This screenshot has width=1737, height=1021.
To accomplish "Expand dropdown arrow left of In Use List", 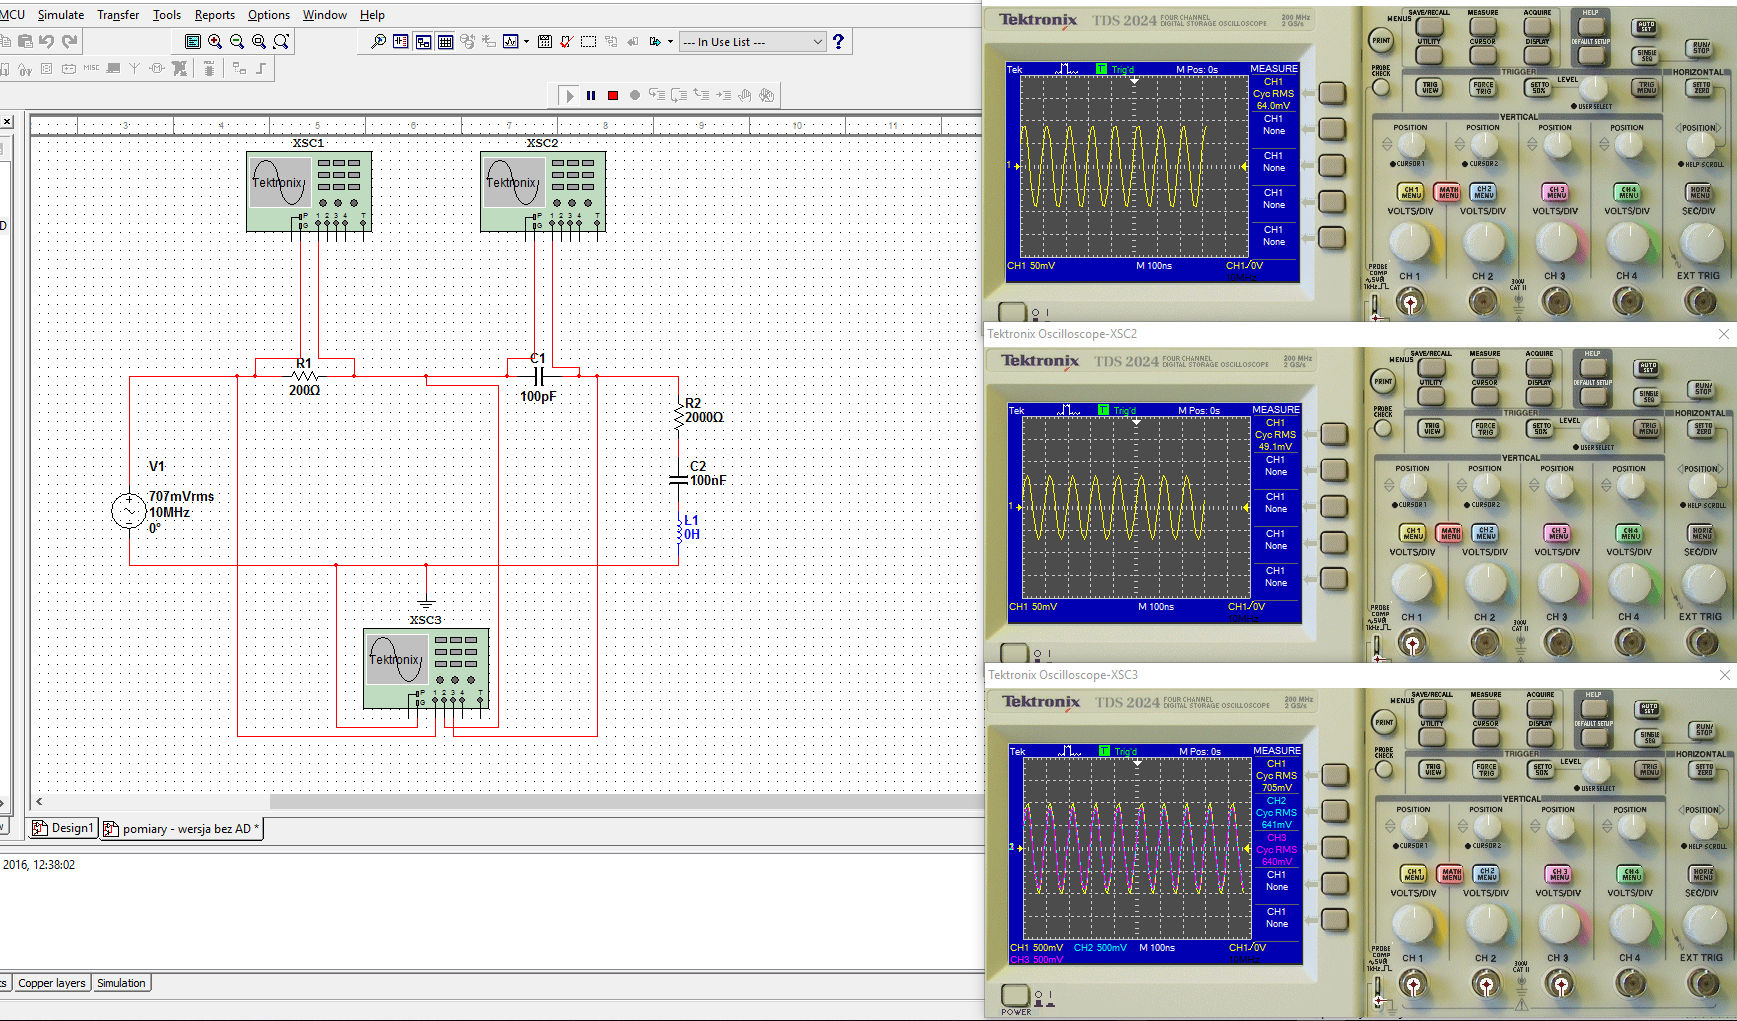I will [670, 42].
